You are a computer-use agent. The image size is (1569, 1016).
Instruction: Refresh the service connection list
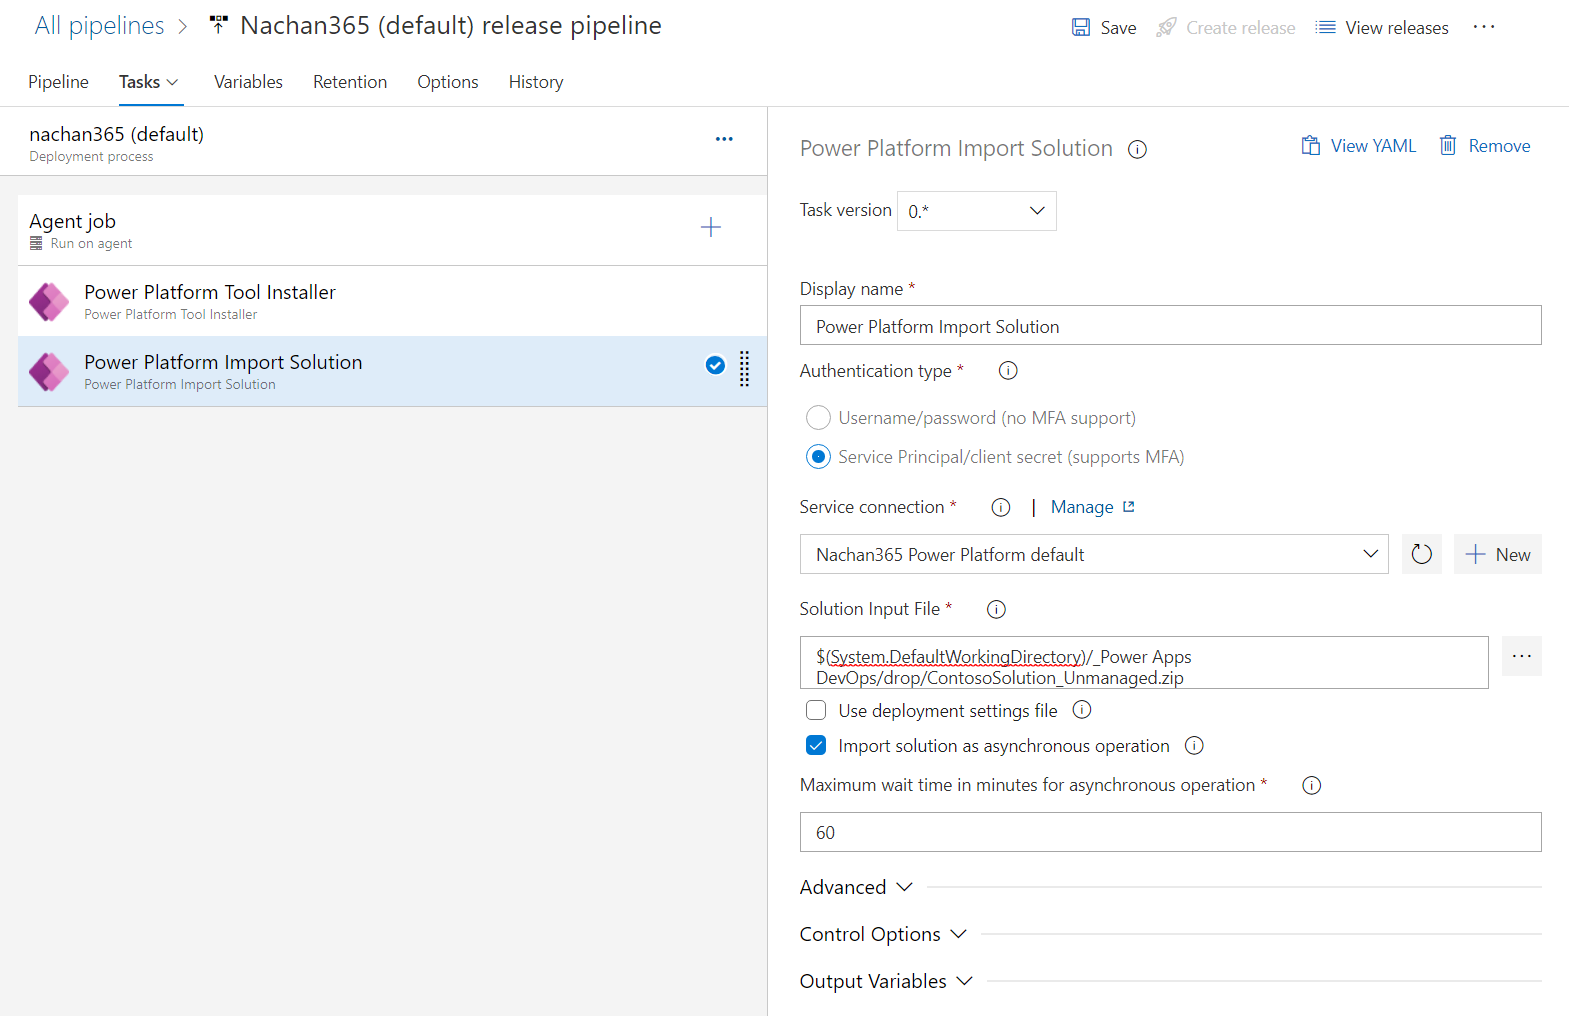pos(1421,554)
